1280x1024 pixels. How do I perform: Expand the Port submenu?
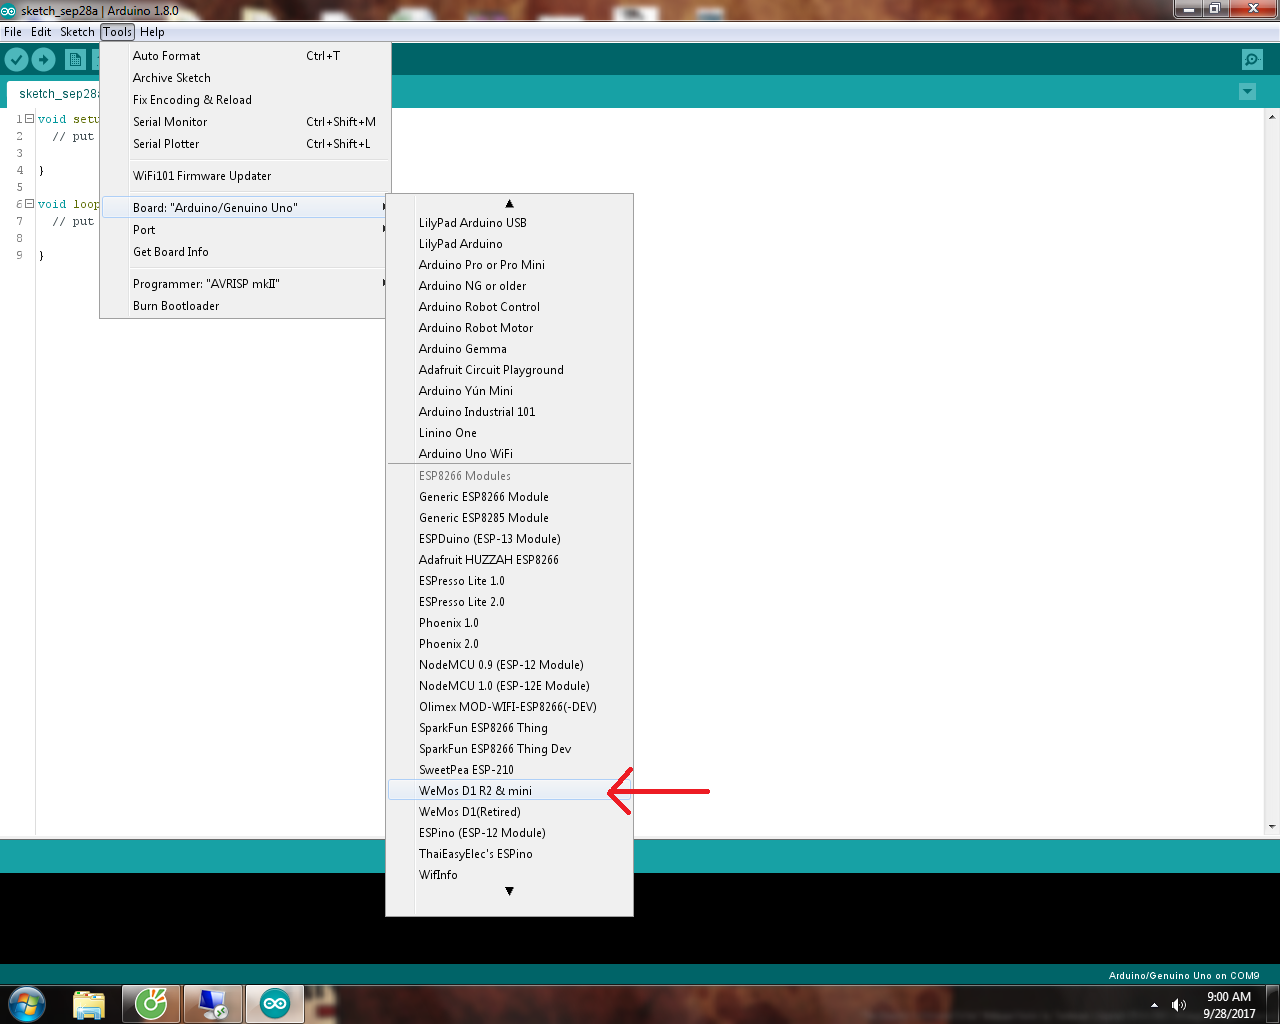pos(245,230)
